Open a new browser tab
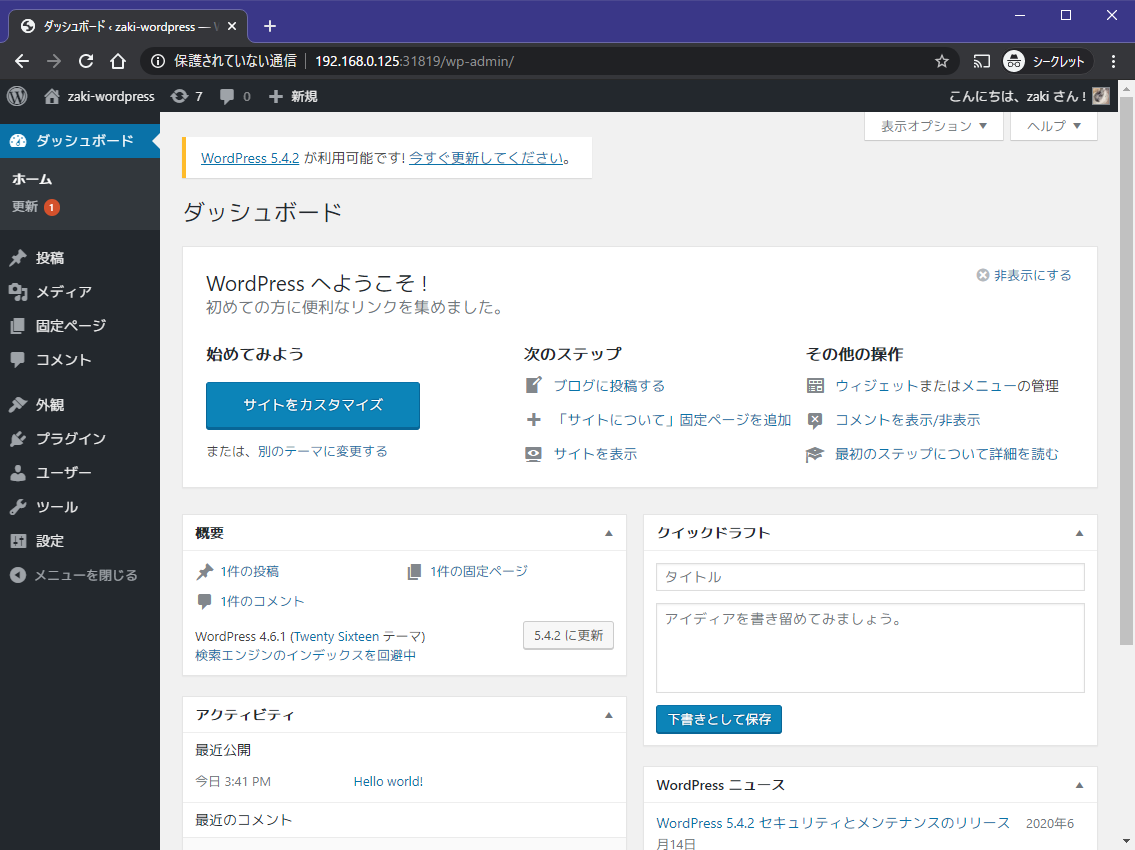Viewport: 1135px width, 850px height. 270,26
